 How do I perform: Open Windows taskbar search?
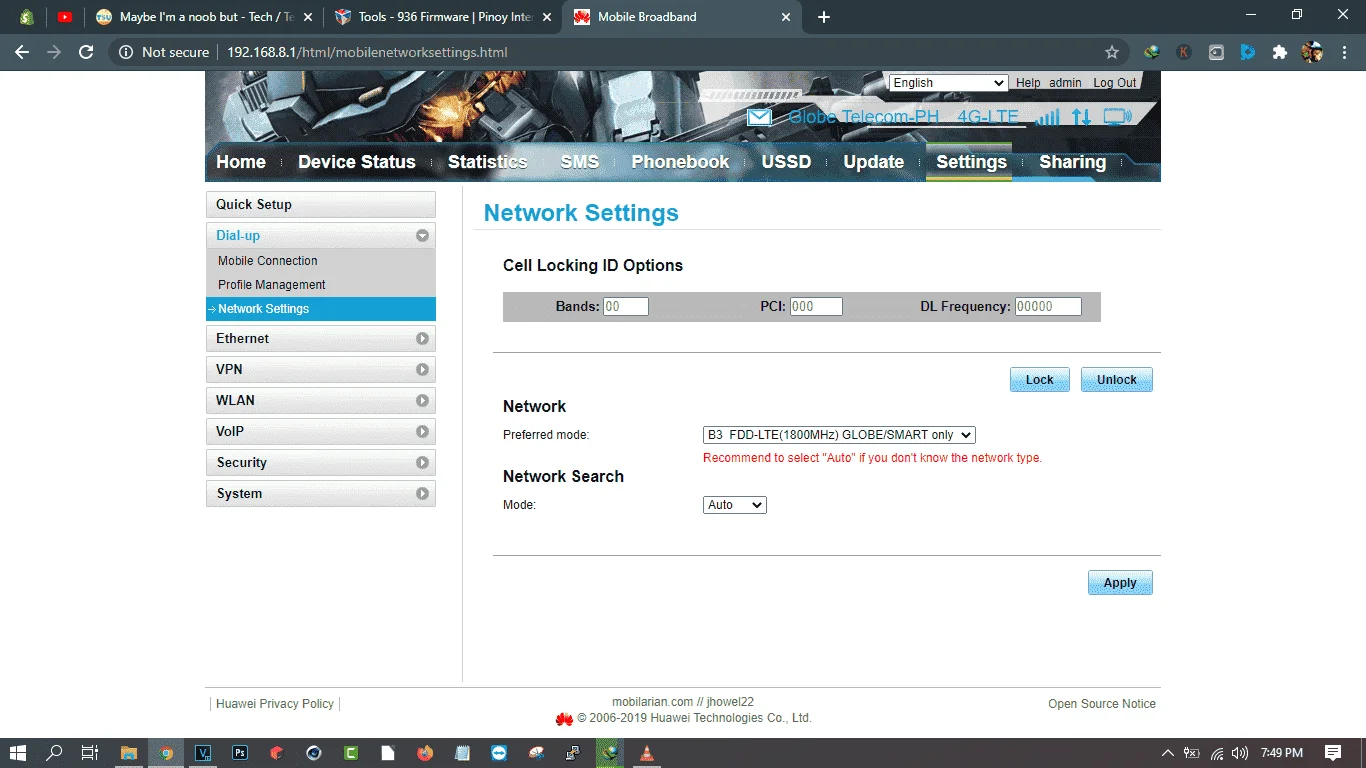(54, 753)
